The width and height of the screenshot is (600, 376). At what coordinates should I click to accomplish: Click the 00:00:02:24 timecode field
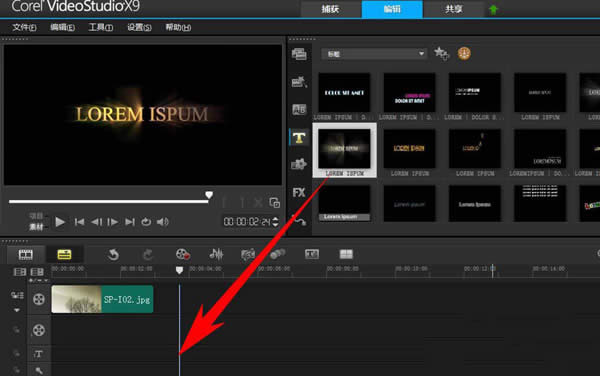(247, 222)
